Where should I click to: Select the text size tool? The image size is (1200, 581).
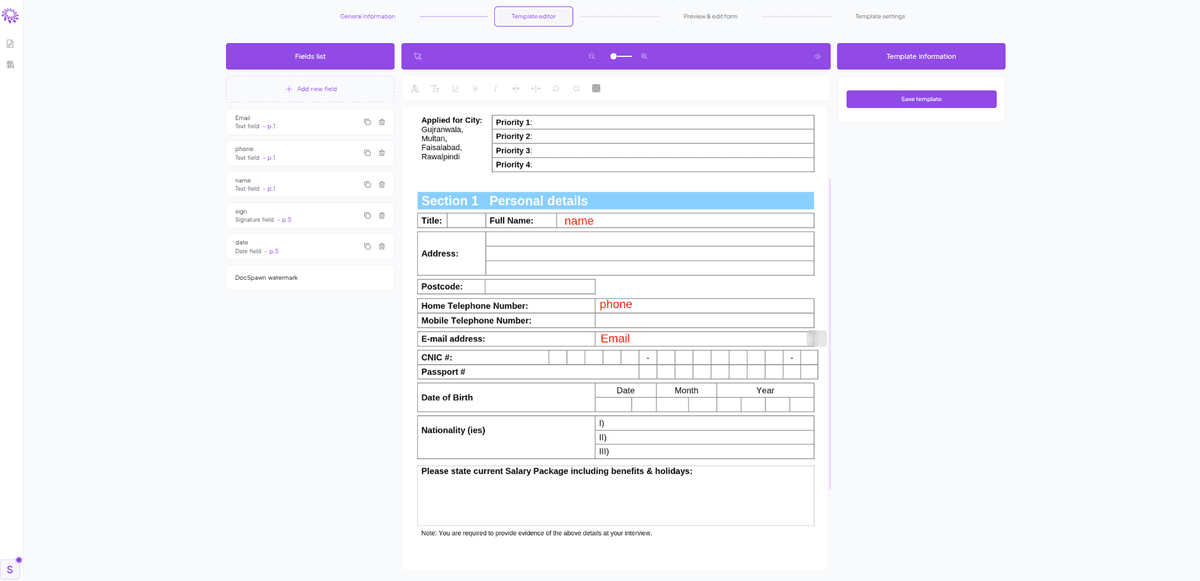click(x=434, y=88)
